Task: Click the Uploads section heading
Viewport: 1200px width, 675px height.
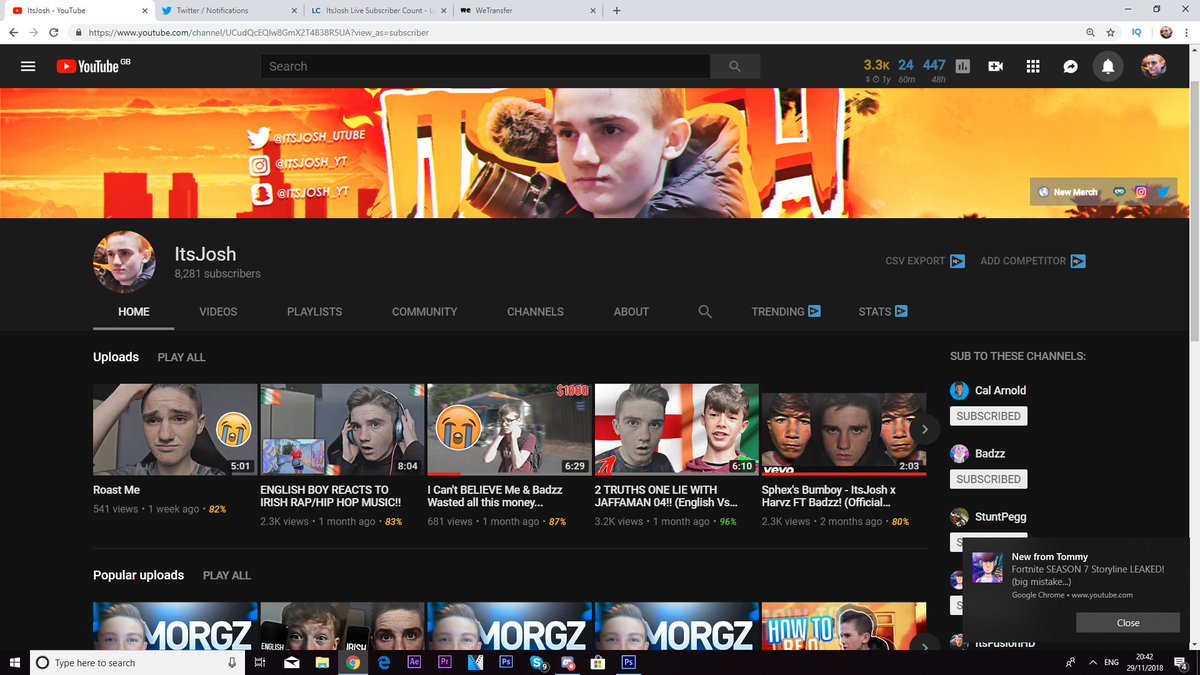Action: coord(116,357)
